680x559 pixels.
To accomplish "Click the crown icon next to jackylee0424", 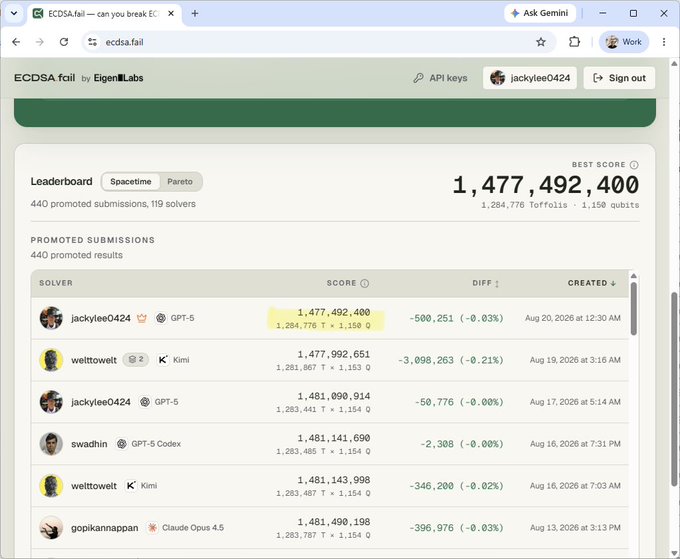I will (x=141, y=318).
